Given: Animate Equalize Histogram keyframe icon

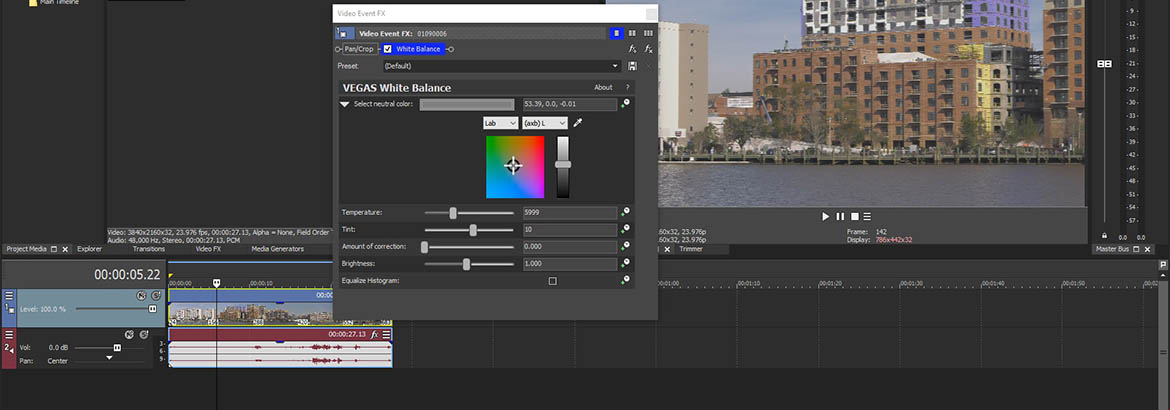Looking at the screenshot, I should (625, 280).
